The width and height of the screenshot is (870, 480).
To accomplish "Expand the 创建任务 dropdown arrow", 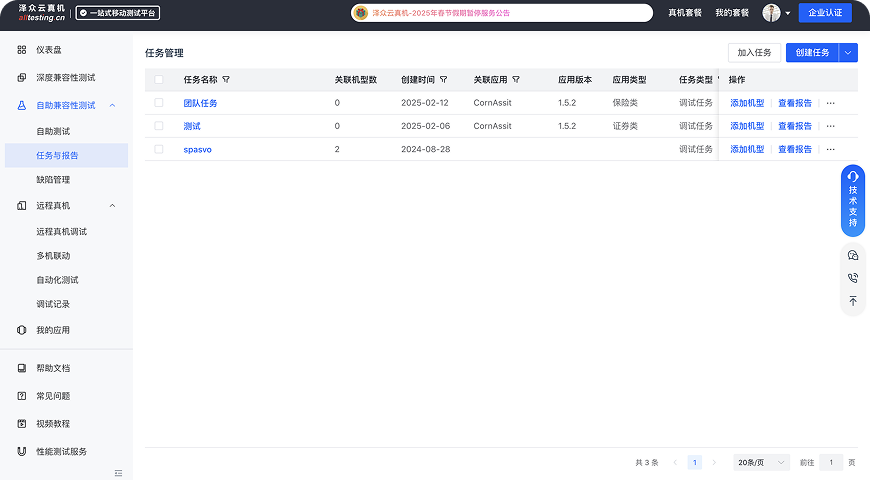I will [x=848, y=53].
